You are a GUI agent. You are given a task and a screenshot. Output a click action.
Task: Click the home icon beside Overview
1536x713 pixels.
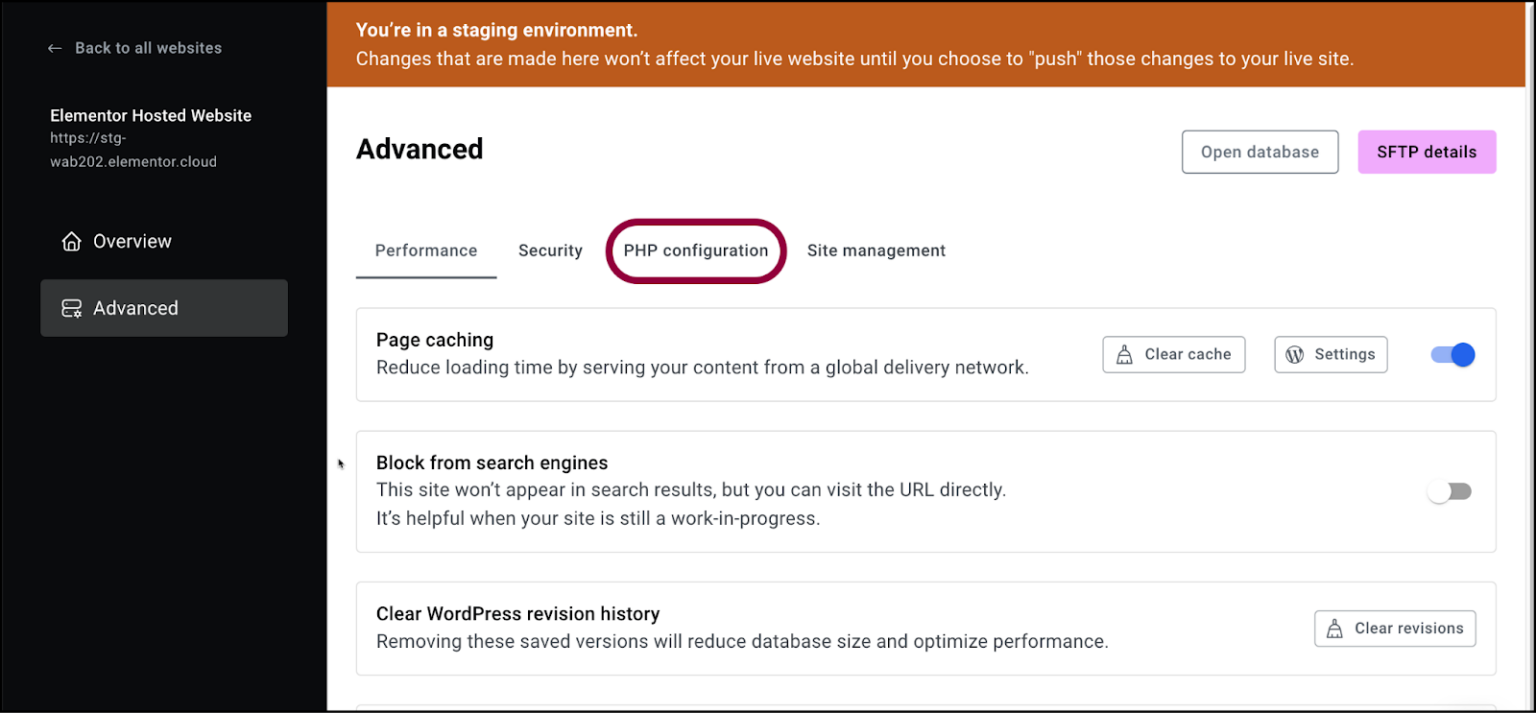pyautogui.click(x=71, y=242)
